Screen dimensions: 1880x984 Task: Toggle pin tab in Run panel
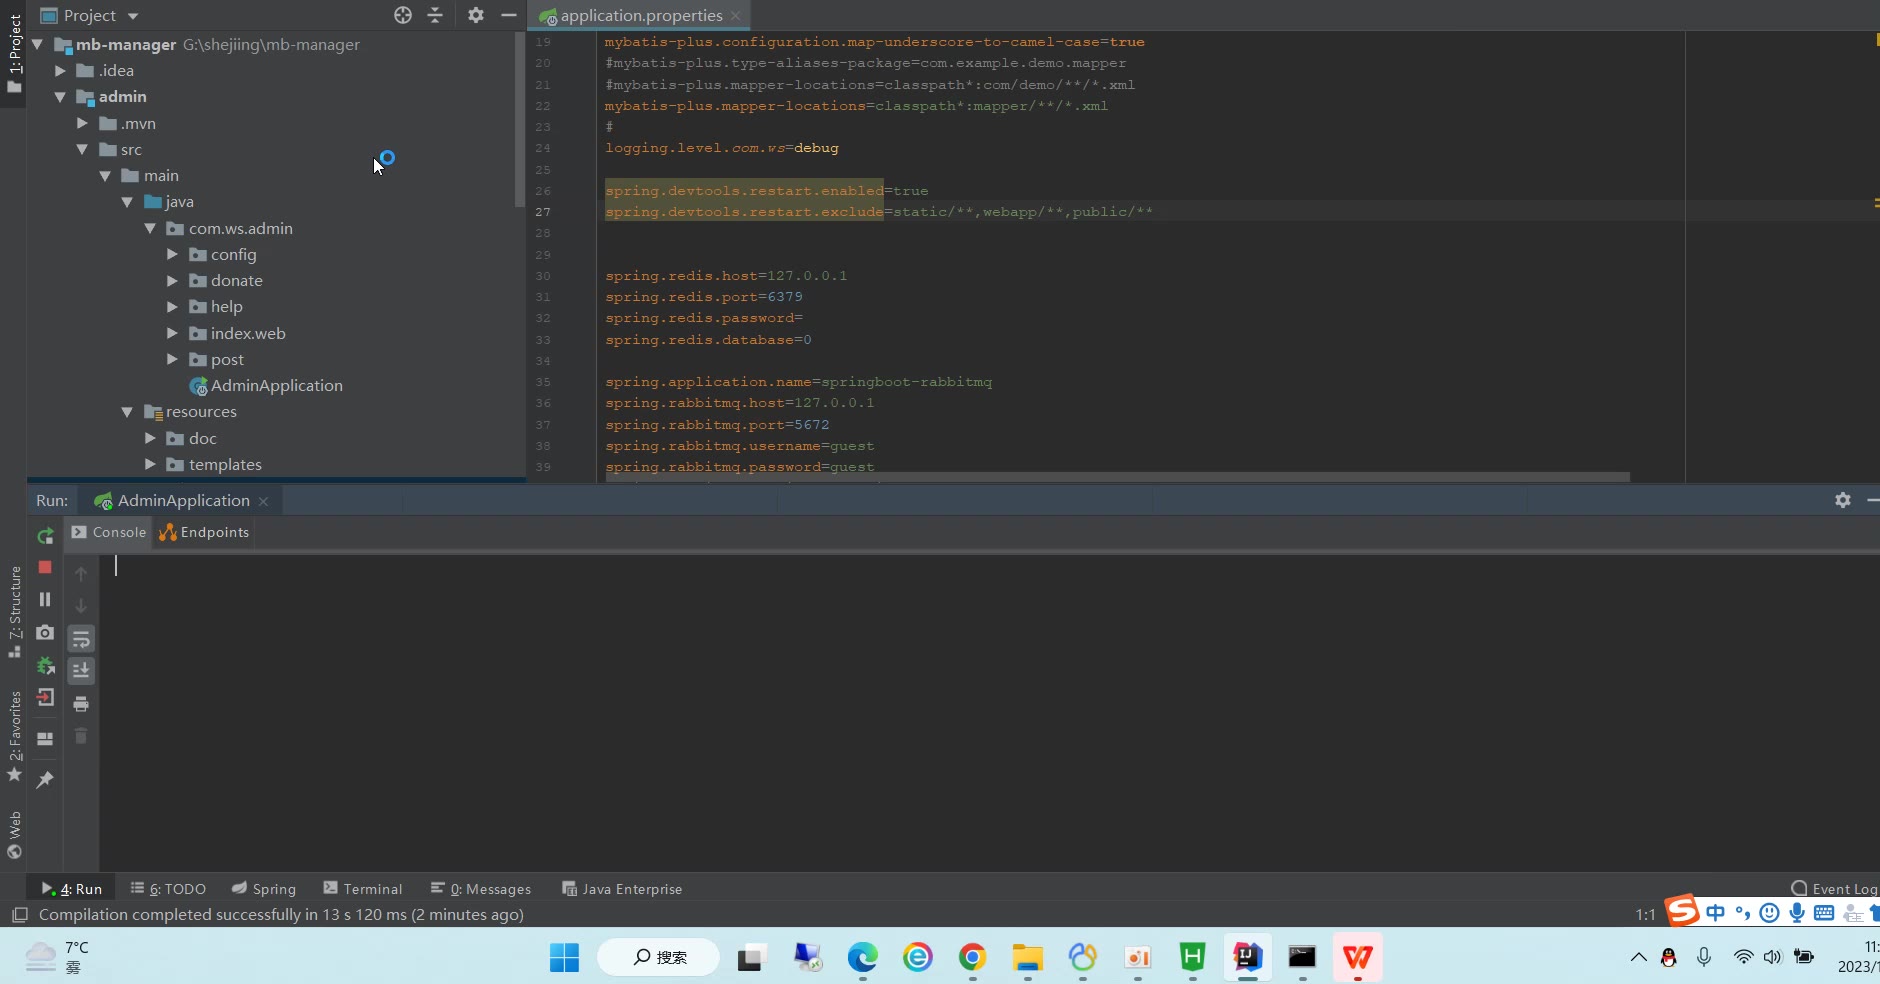click(x=45, y=779)
